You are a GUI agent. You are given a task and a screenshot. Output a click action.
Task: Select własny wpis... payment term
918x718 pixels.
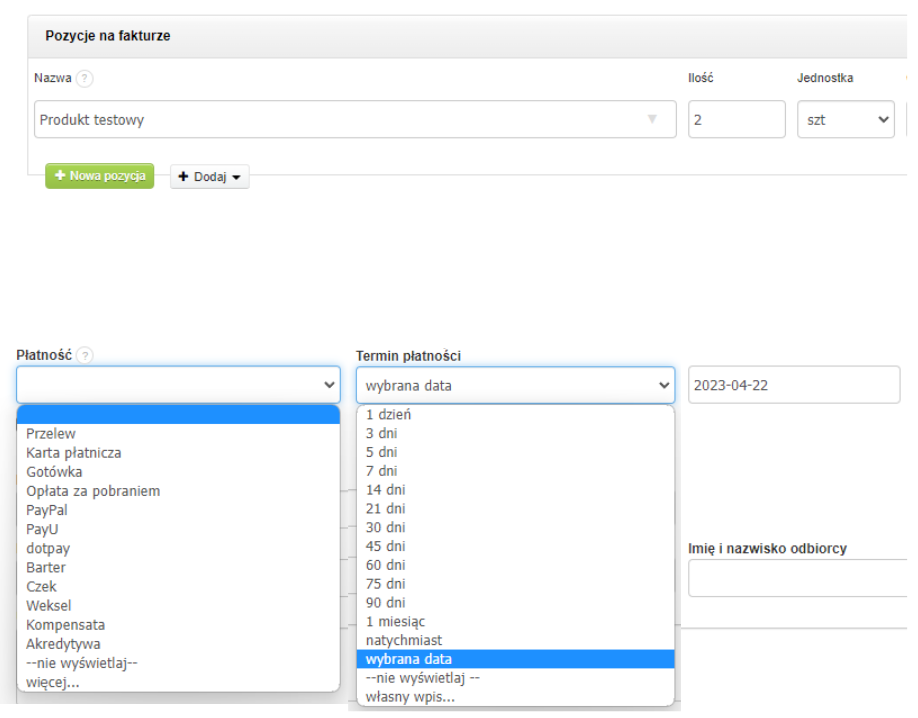[x=515, y=697]
